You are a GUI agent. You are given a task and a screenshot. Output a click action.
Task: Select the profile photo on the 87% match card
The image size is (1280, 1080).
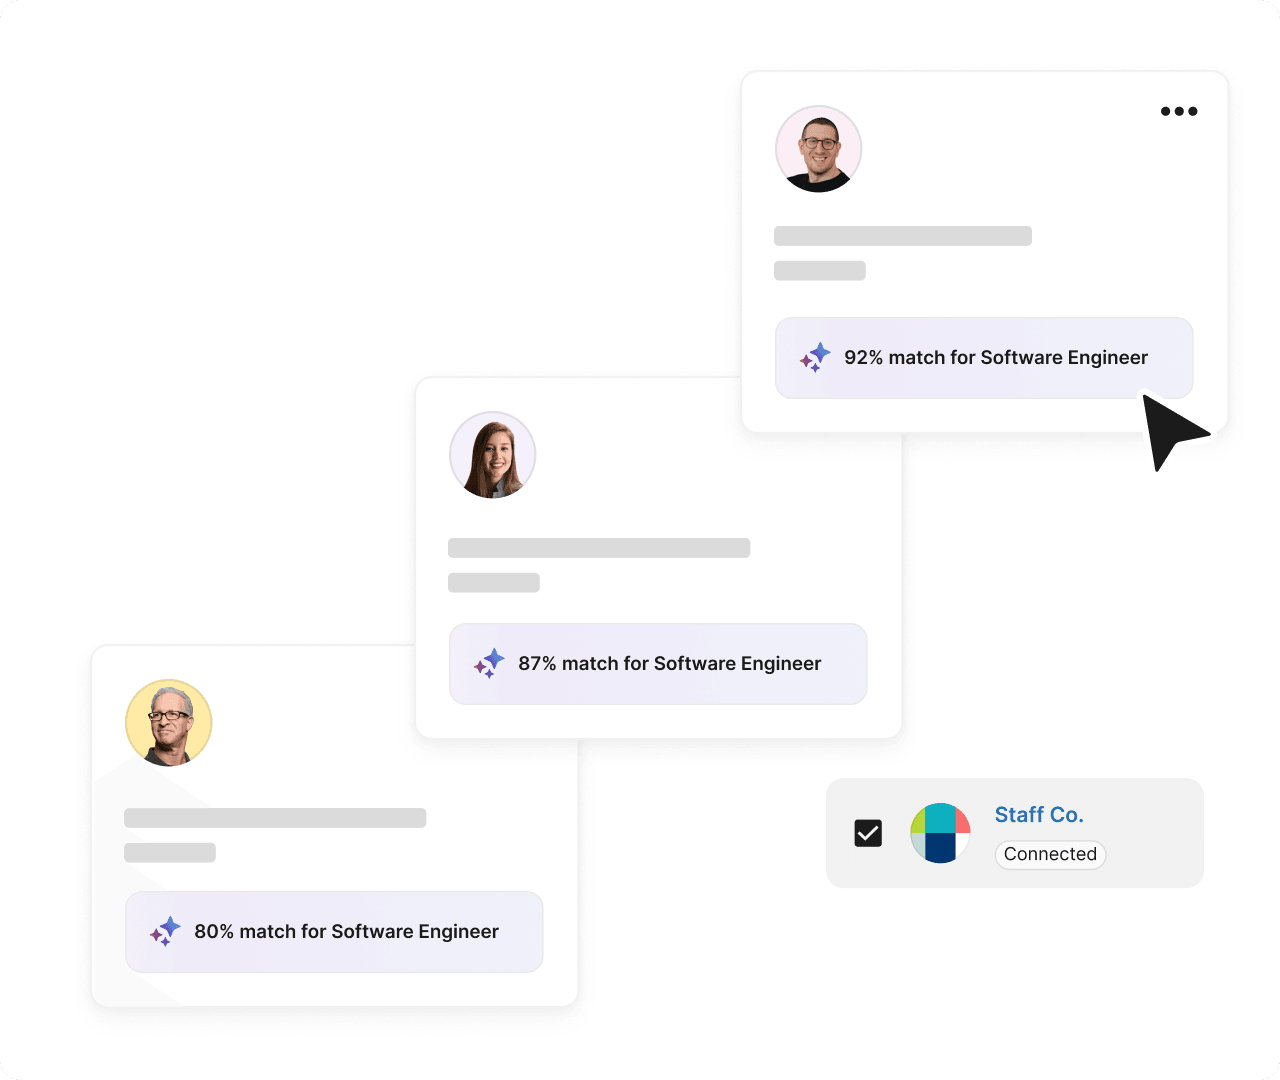pyautogui.click(x=492, y=455)
